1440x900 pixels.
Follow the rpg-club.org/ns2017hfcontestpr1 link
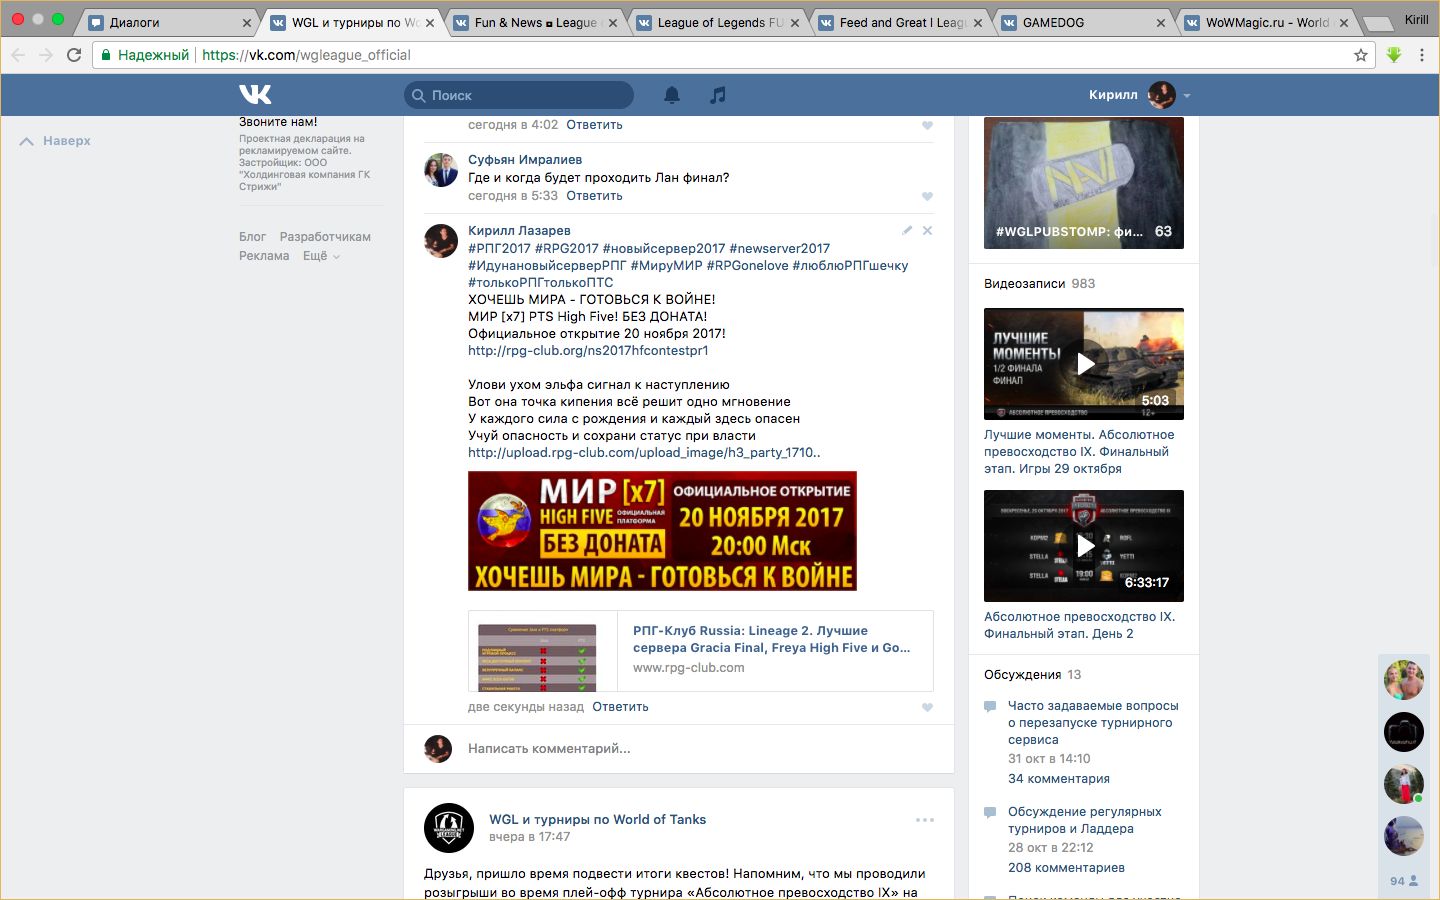tap(588, 351)
